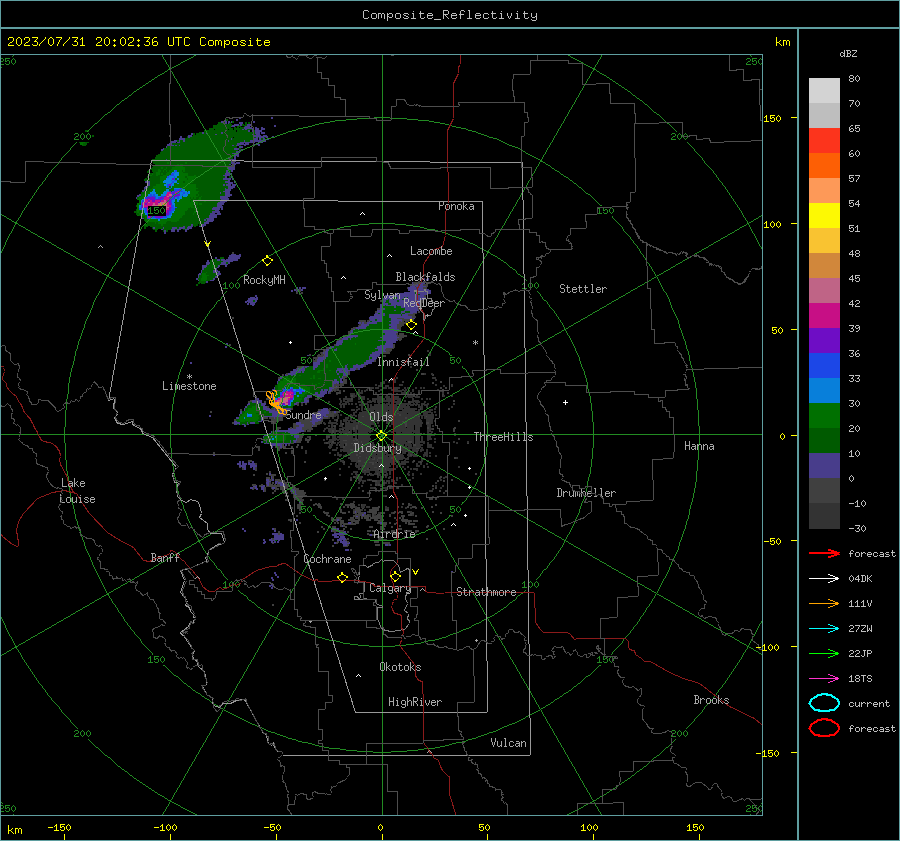Click the Vulcan label on map
This screenshot has width=900, height=841.
click(x=508, y=743)
